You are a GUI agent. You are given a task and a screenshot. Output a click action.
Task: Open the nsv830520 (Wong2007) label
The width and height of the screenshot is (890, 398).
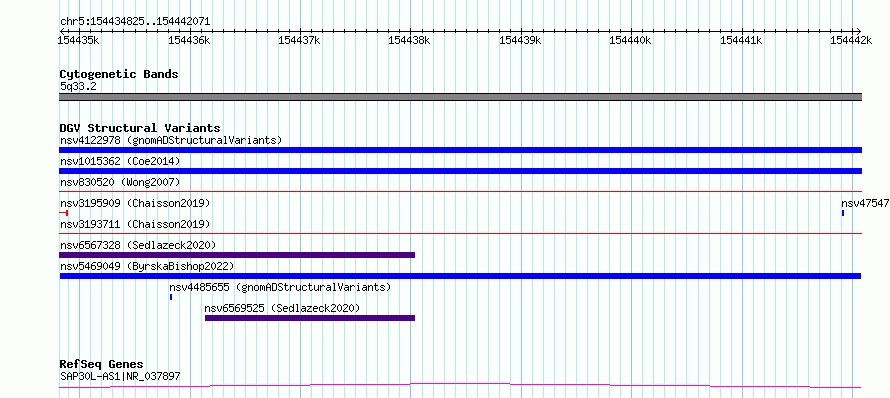pyautogui.click(x=120, y=182)
